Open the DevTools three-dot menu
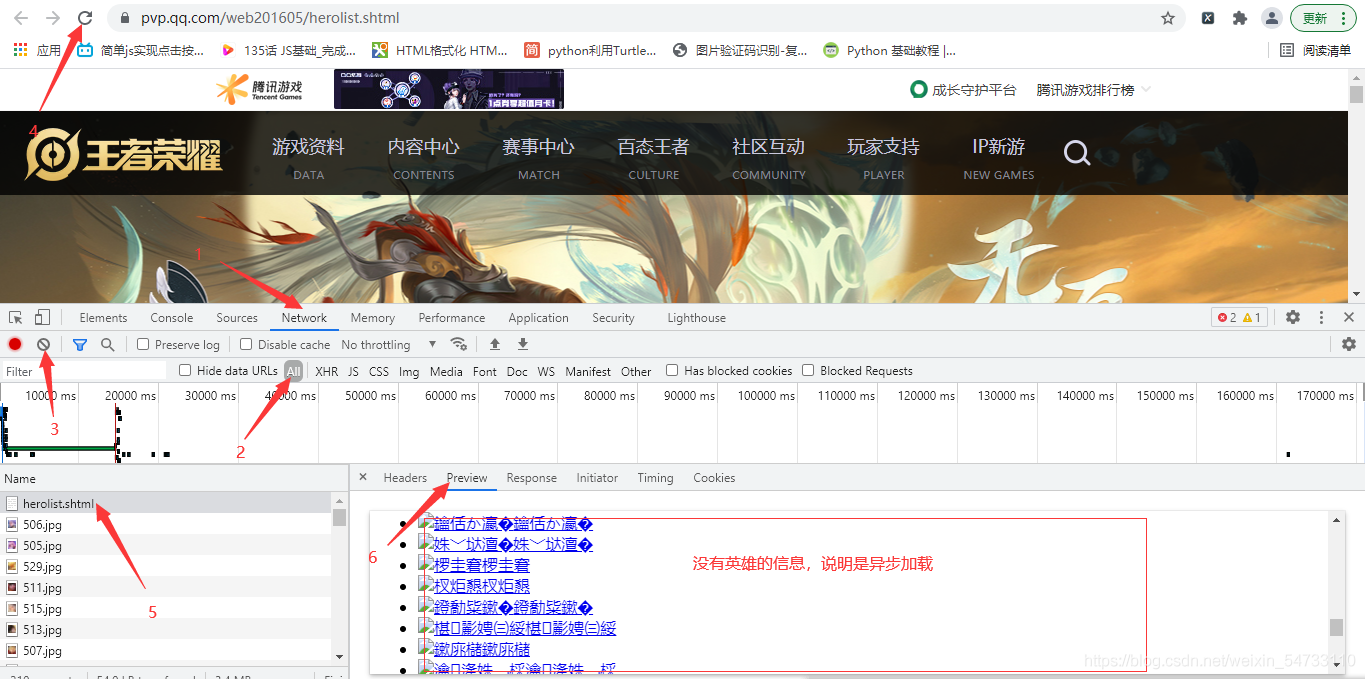 tap(1321, 317)
